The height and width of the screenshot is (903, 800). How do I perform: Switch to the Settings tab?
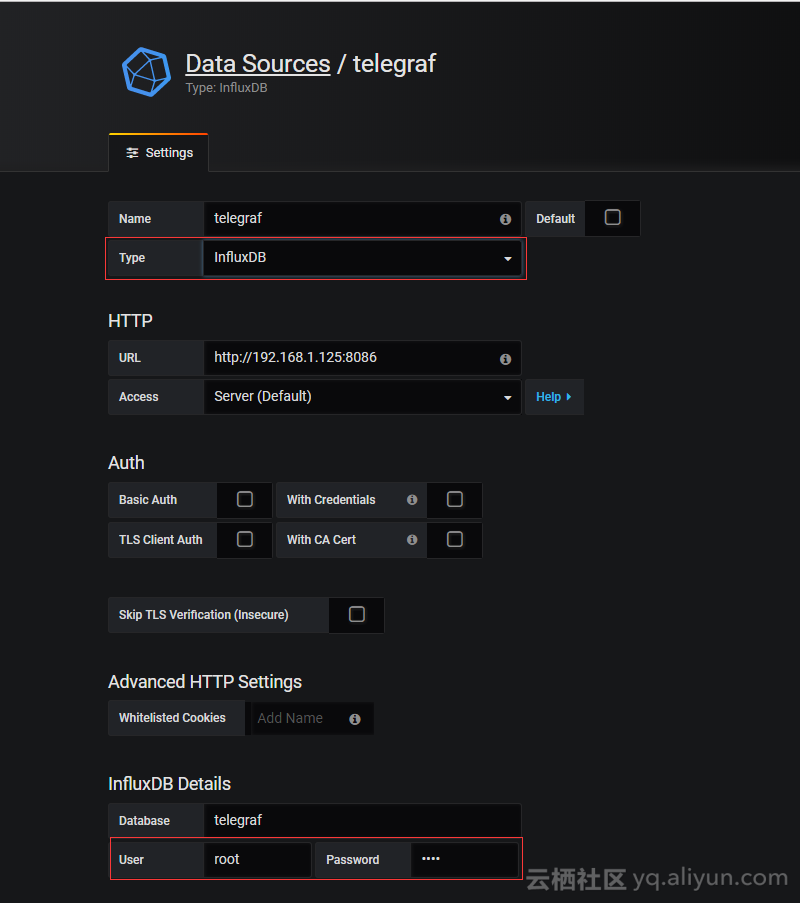pyautogui.click(x=159, y=153)
